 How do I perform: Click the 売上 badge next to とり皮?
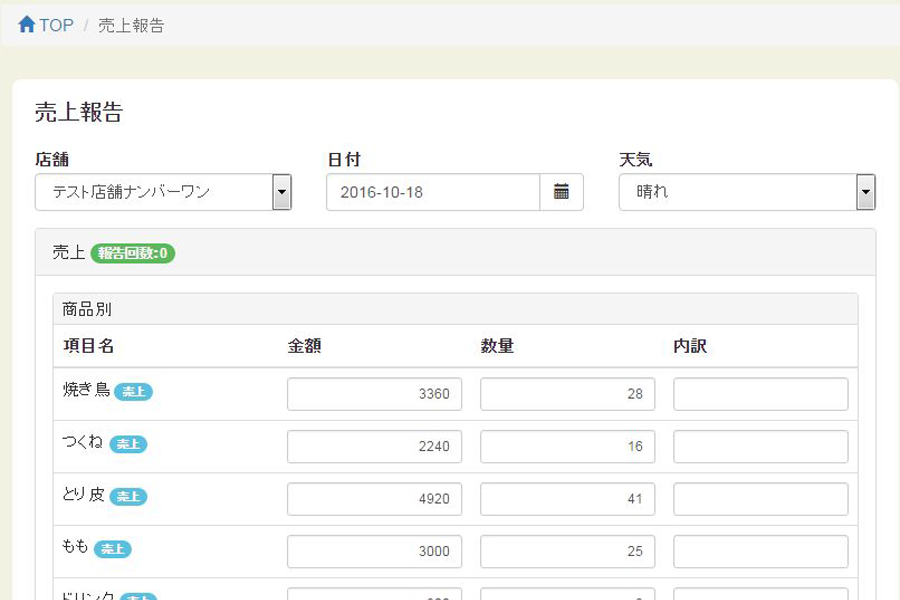pos(128,497)
